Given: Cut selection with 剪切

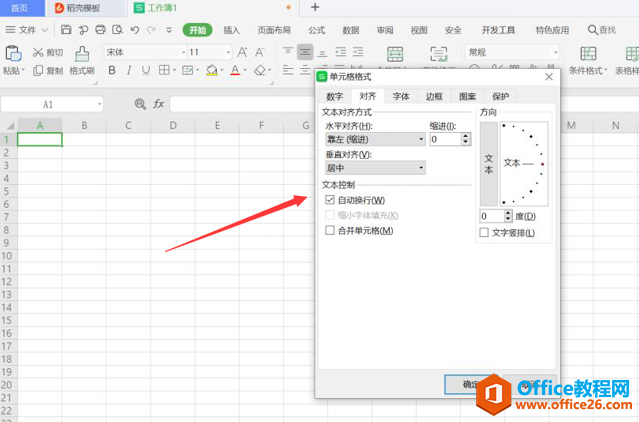Looking at the screenshot, I should coord(48,53).
